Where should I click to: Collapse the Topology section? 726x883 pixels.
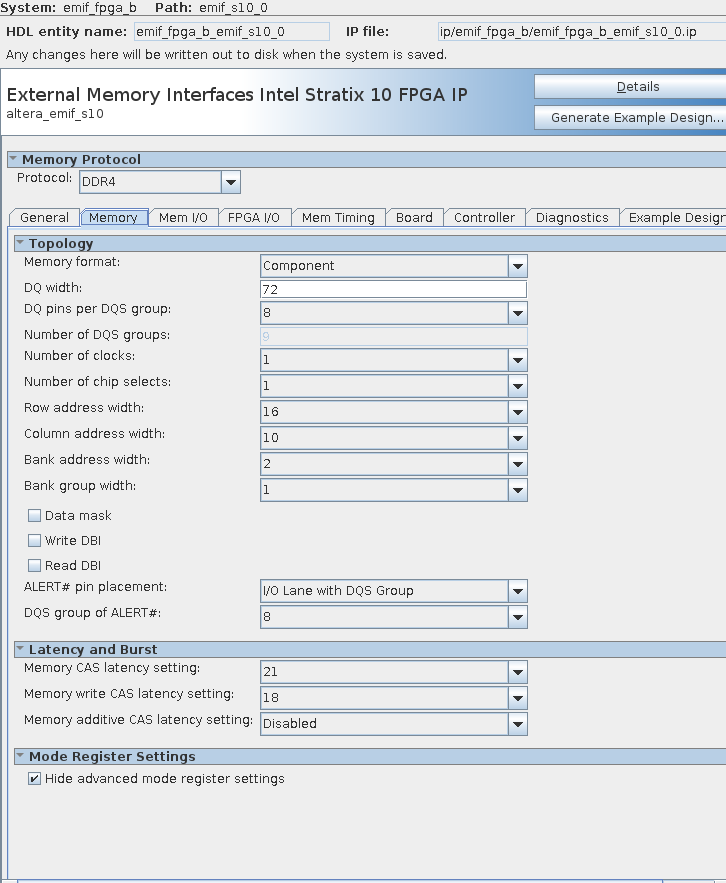coord(20,243)
